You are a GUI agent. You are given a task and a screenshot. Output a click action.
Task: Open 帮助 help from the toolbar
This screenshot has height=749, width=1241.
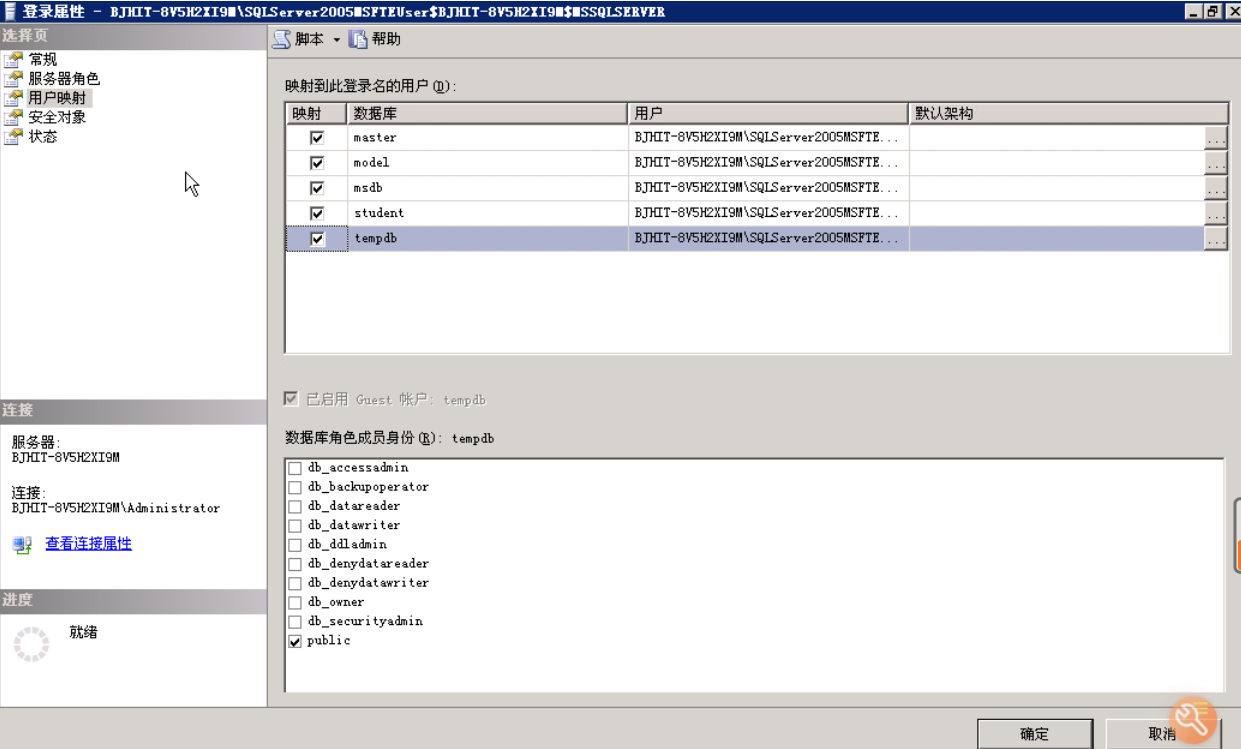tap(375, 39)
